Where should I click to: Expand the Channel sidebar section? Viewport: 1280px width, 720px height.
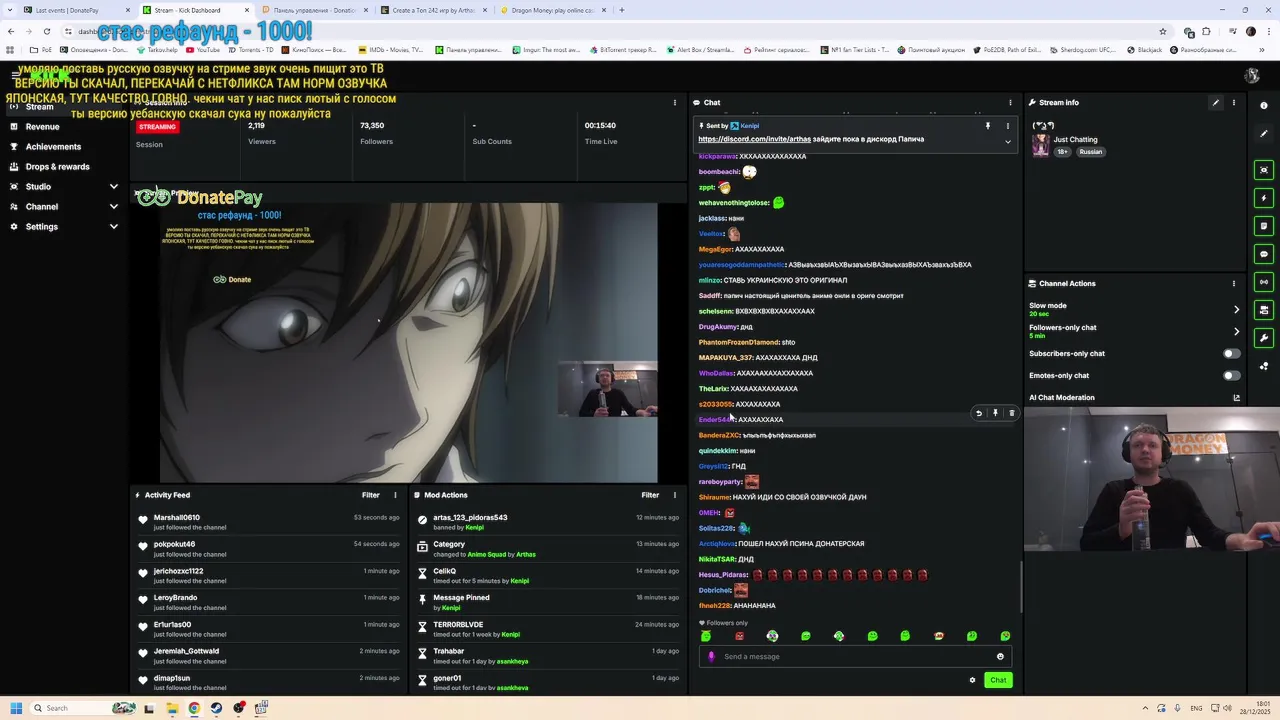(x=113, y=207)
